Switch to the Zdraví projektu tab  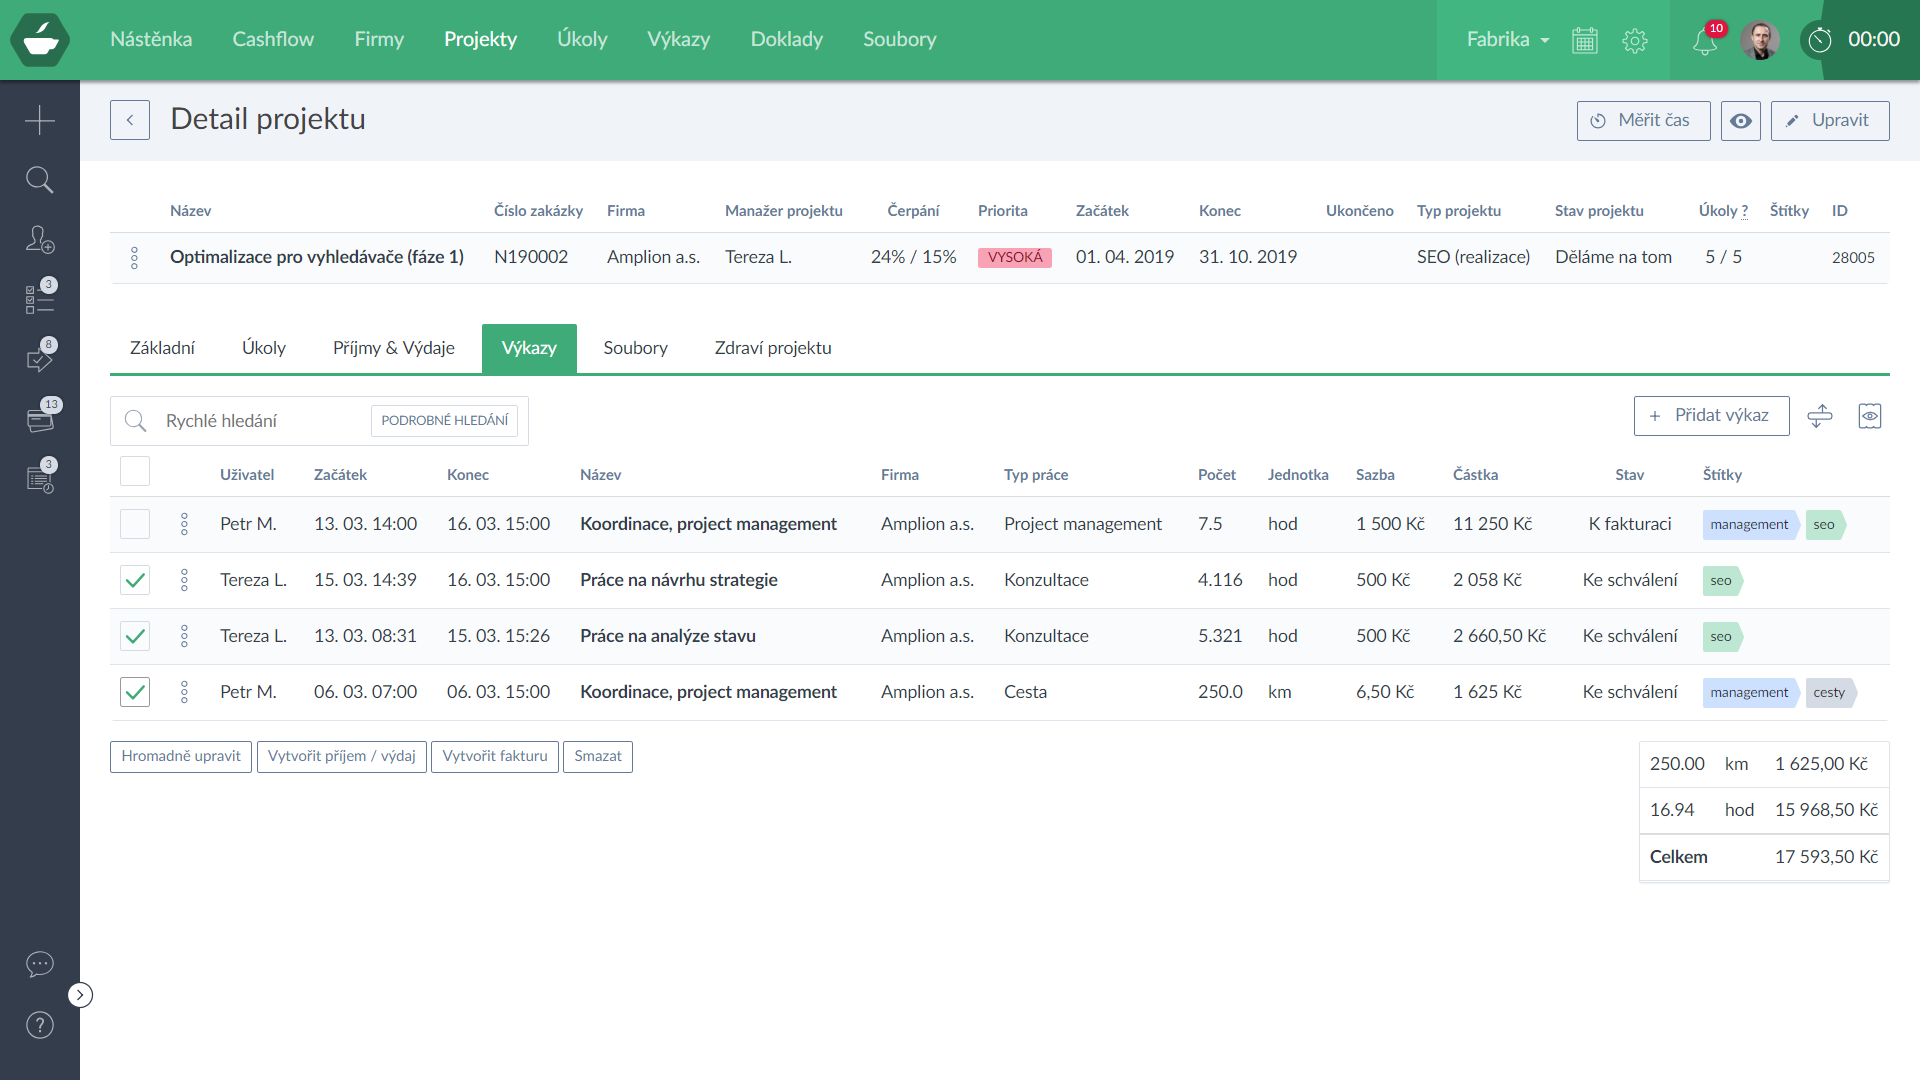[773, 348]
